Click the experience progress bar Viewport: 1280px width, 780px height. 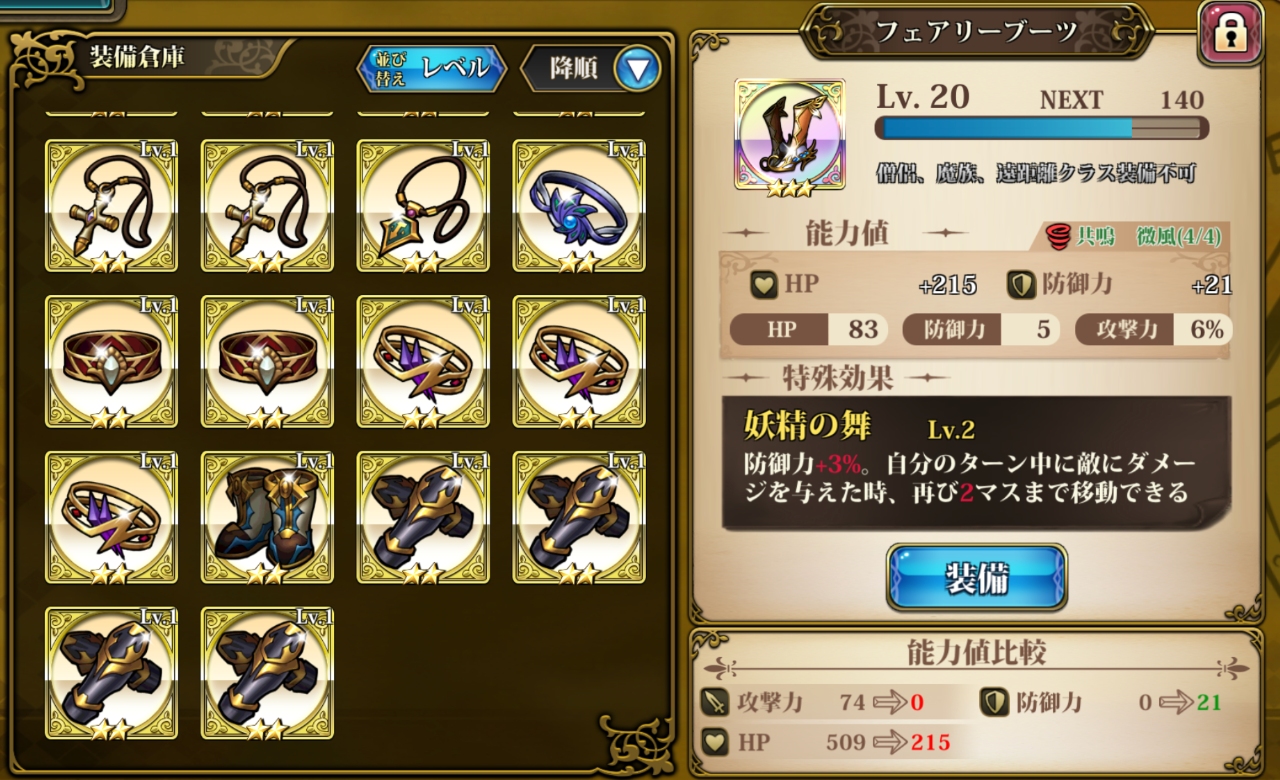point(1041,128)
